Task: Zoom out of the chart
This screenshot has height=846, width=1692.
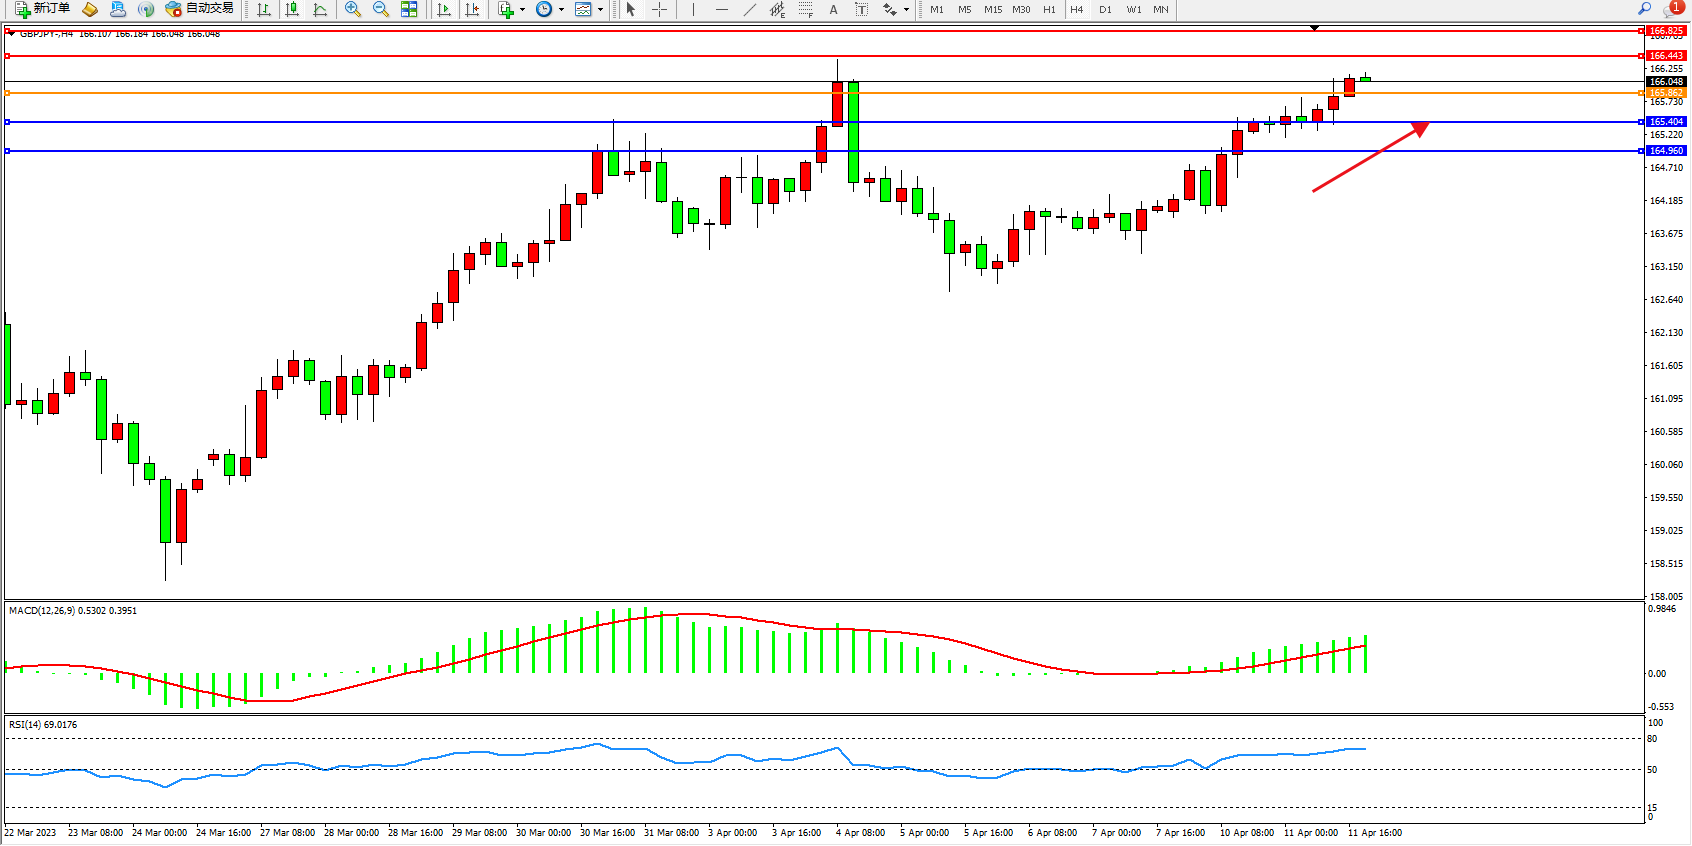Action: pos(381,9)
